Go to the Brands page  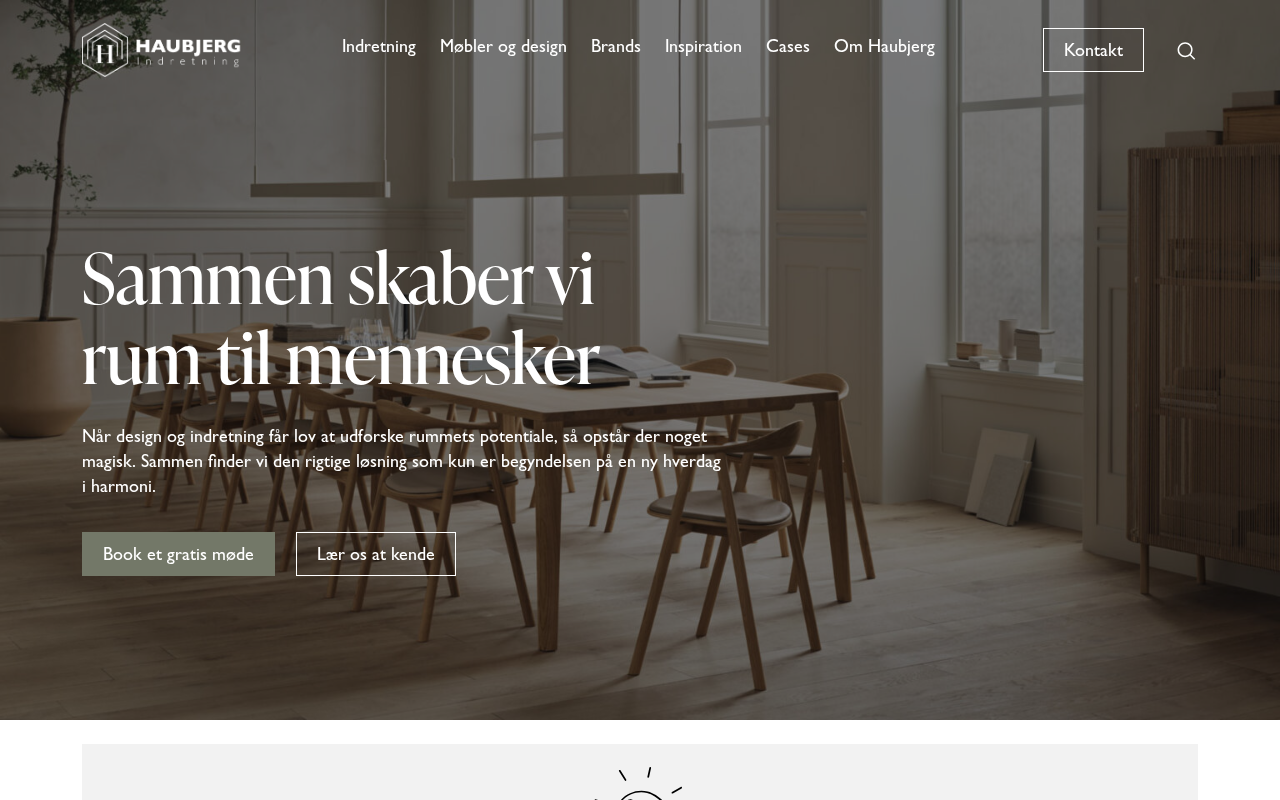point(616,46)
